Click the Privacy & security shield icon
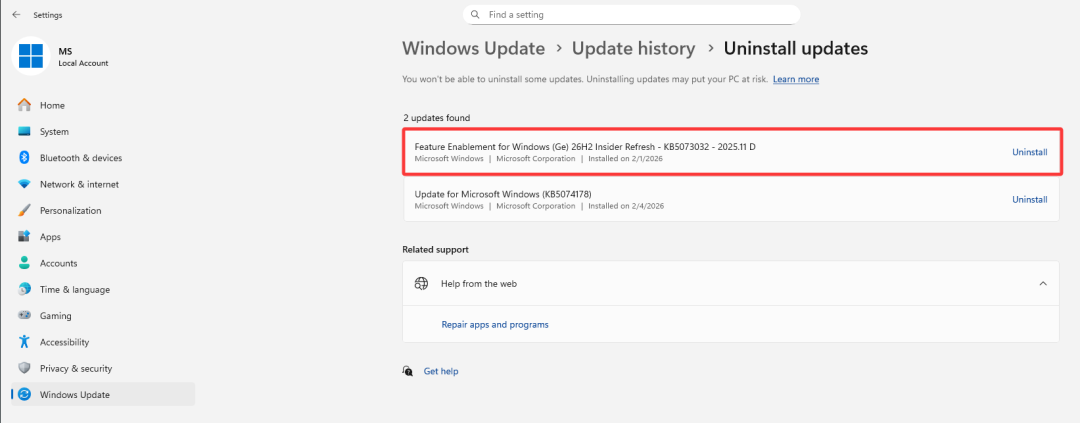 (x=24, y=368)
